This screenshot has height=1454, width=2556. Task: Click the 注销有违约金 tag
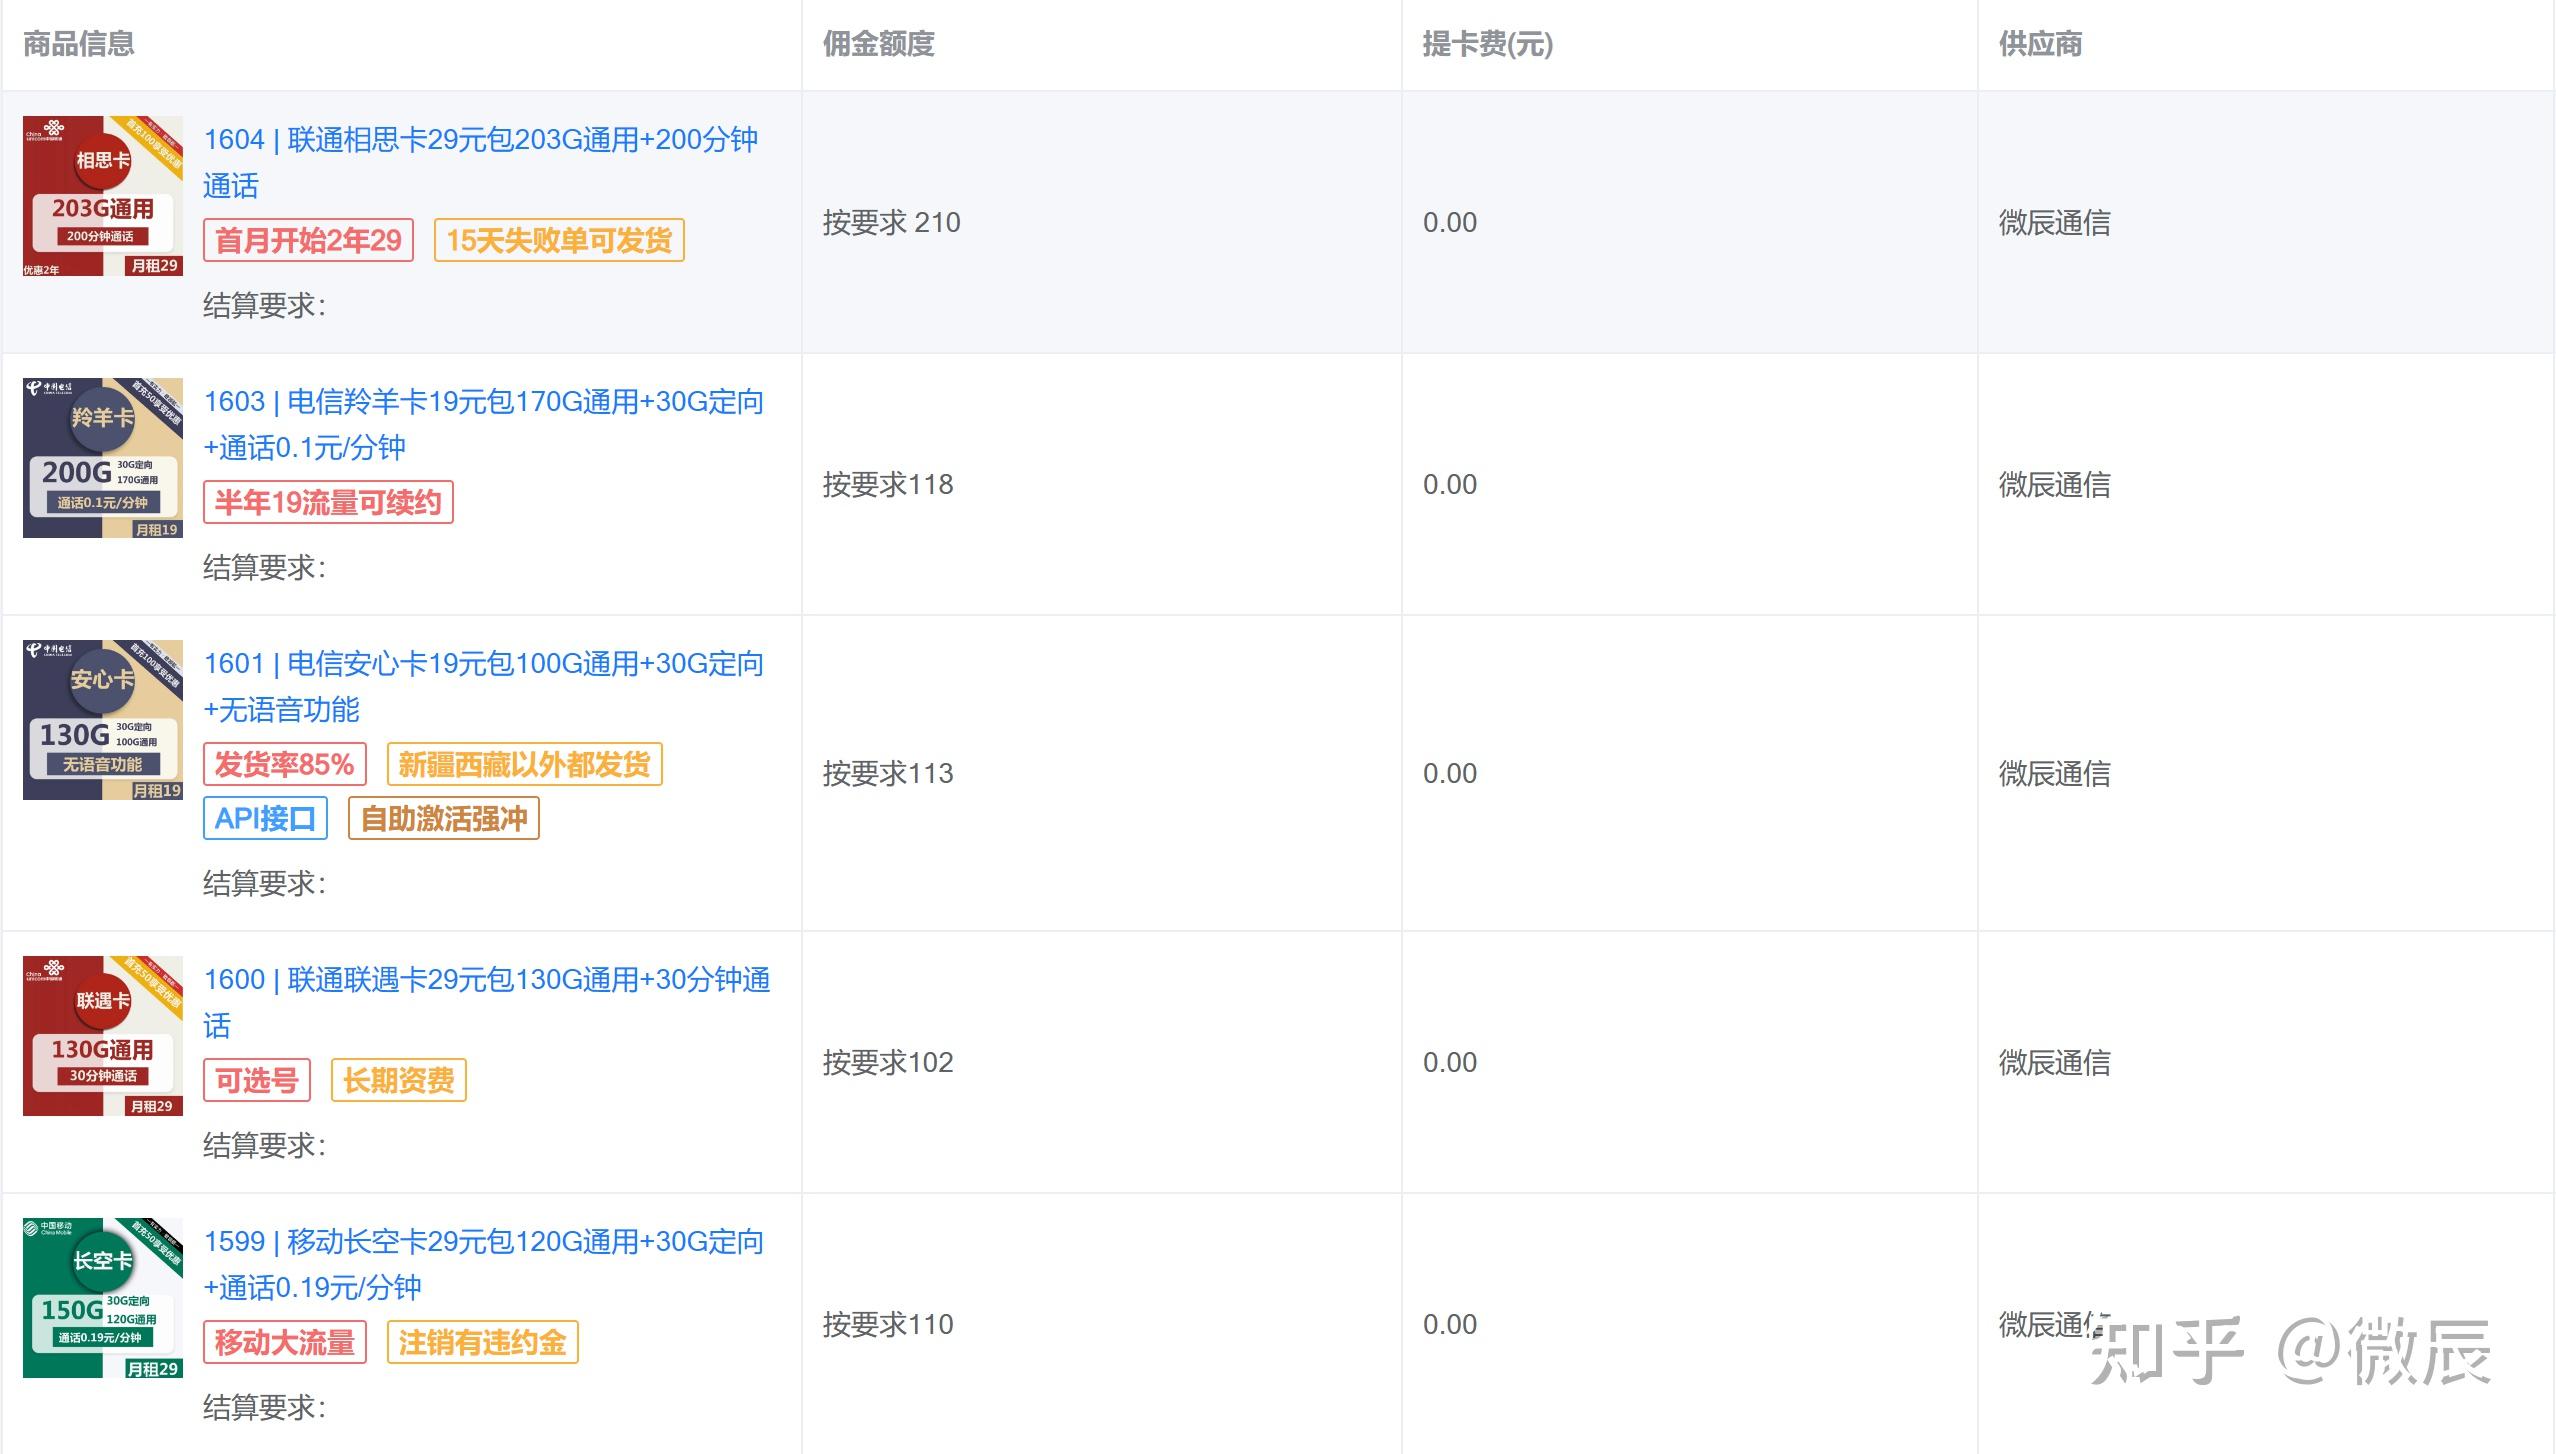(x=483, y=1342)
